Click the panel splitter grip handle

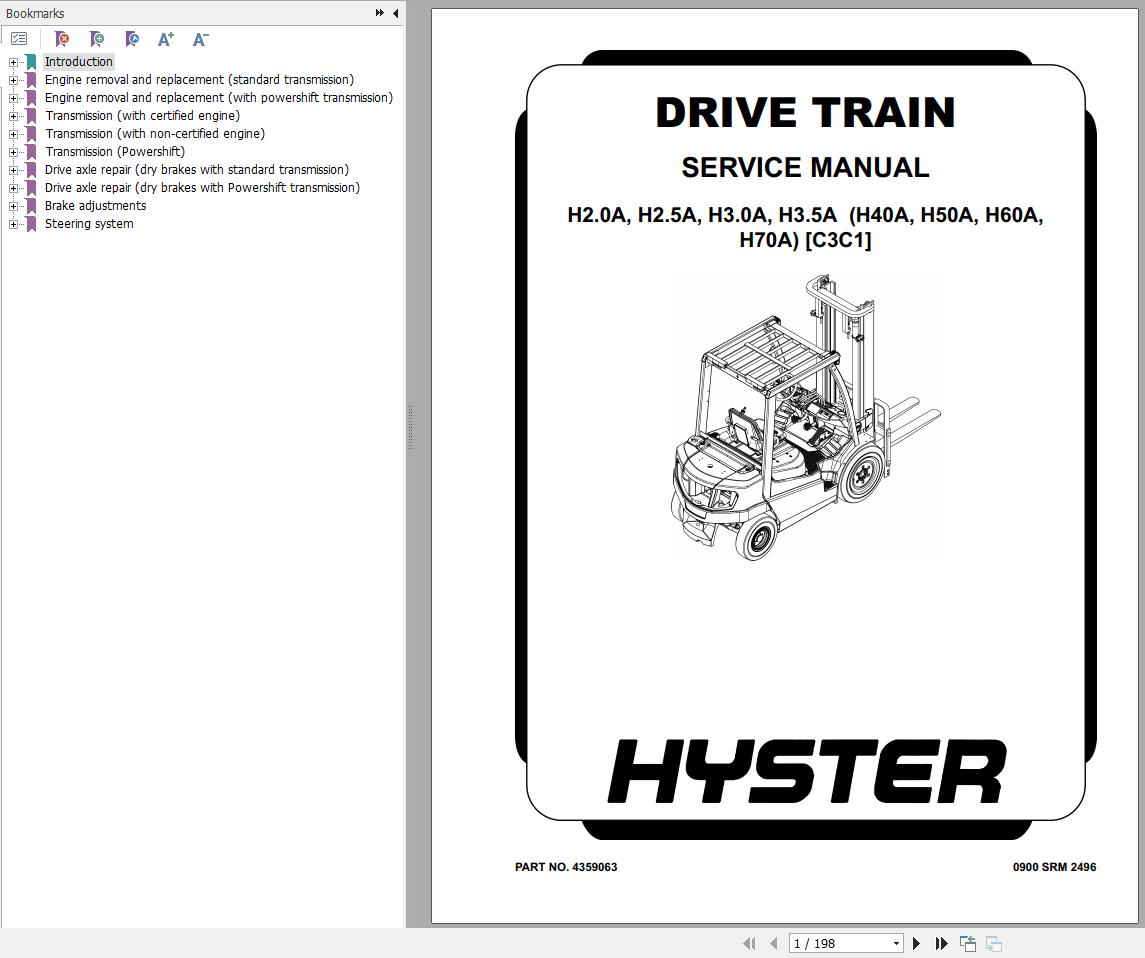[x=410, y=427]
